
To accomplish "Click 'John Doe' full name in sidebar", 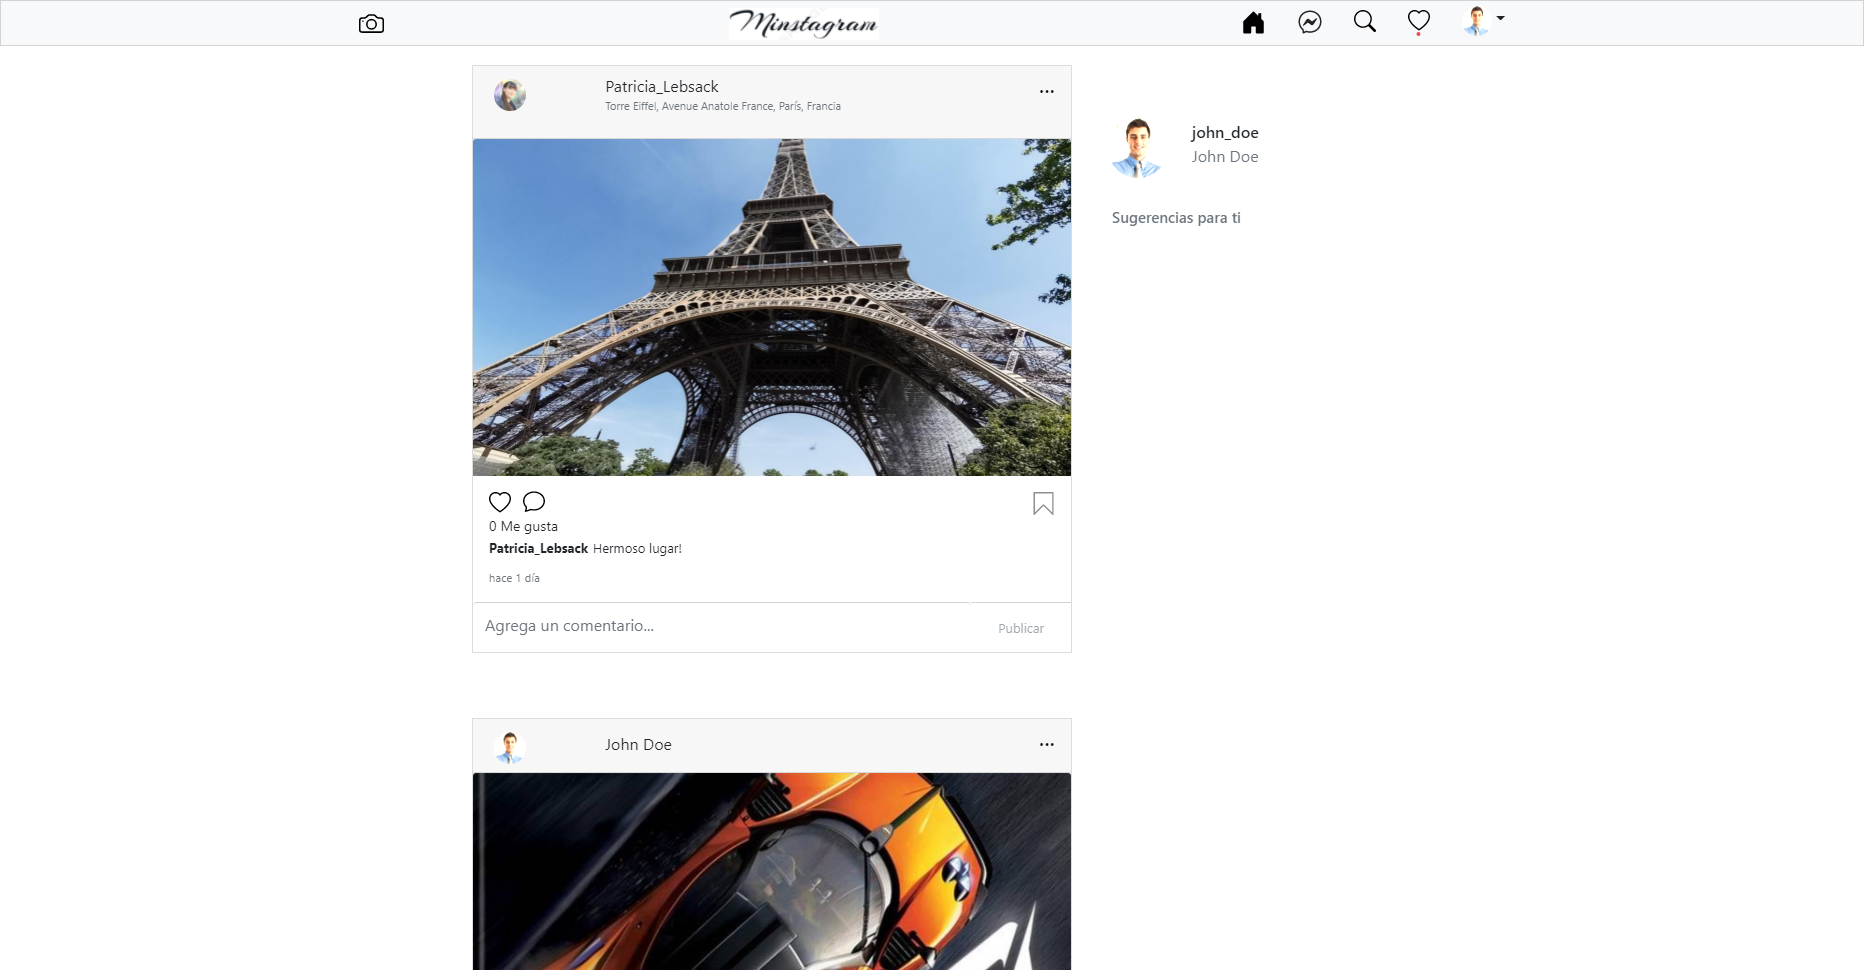I will point(1225,156).
